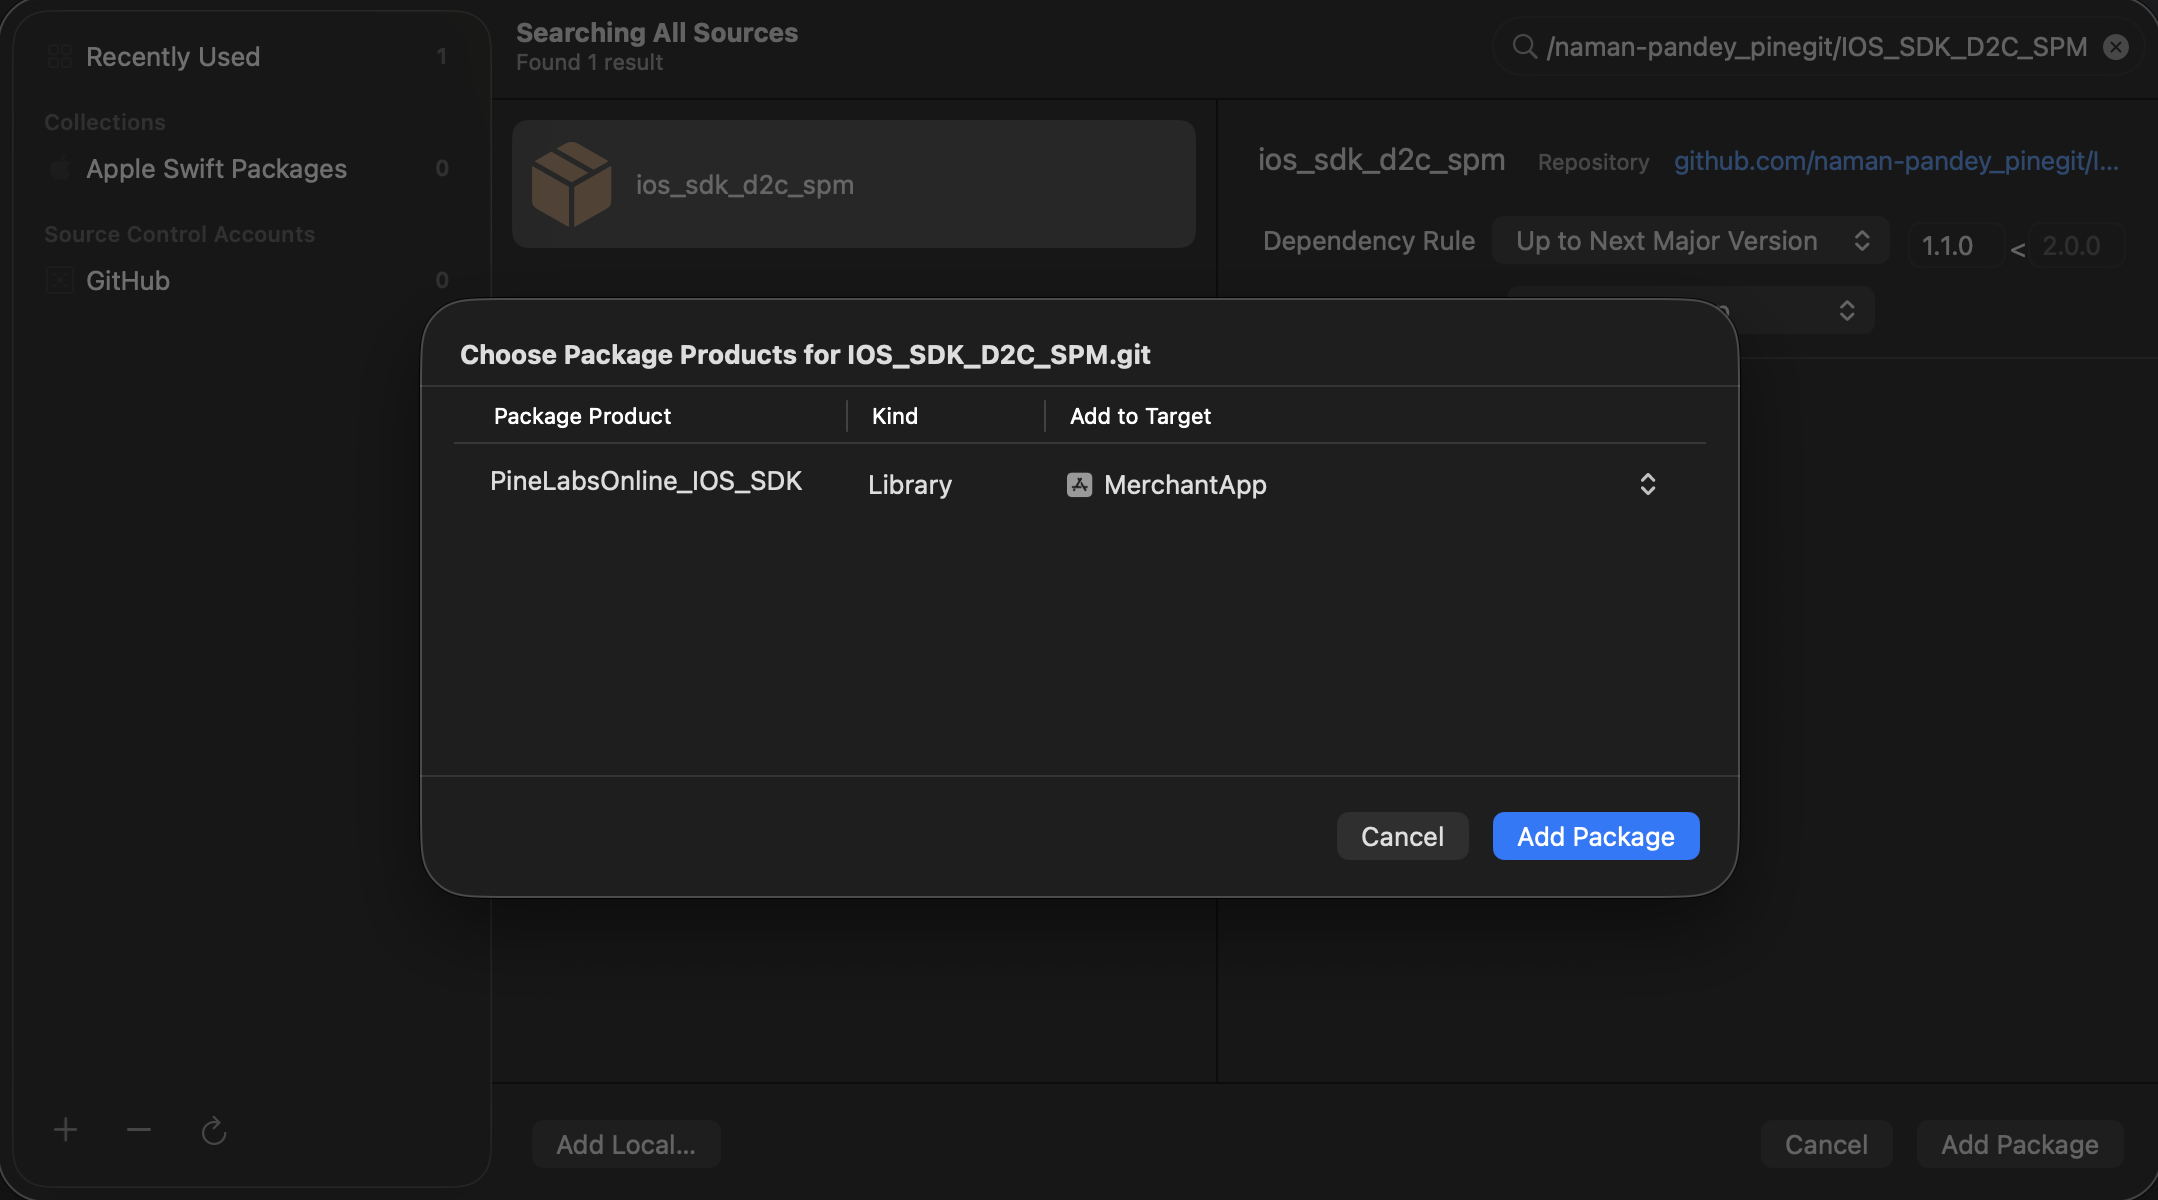Open the Dependency Rule dropdown
2158x1200 pixels.
(1690, 241)
